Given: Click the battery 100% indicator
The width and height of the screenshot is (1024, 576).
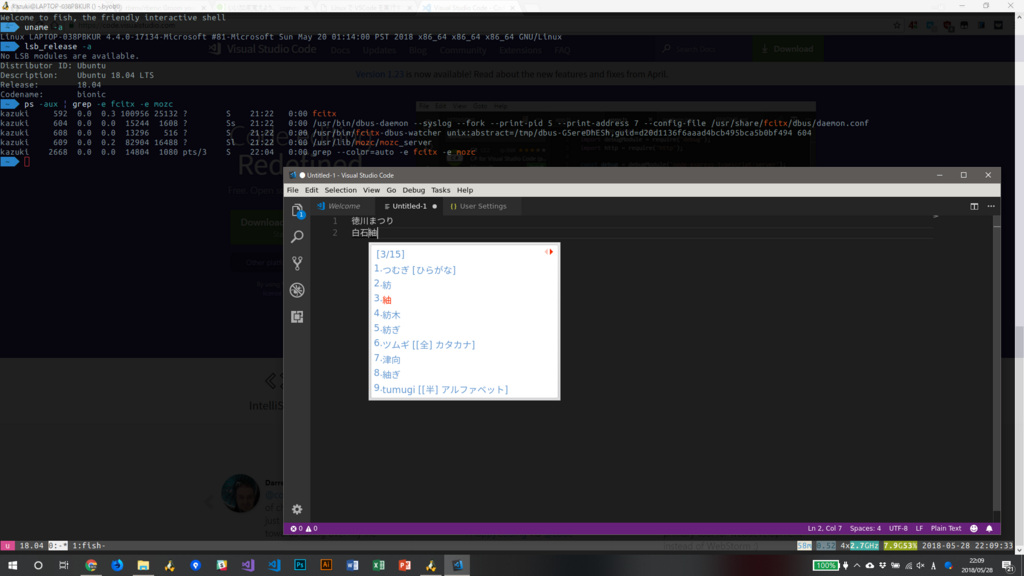Looking at the screenshot, I should point(825,566).
